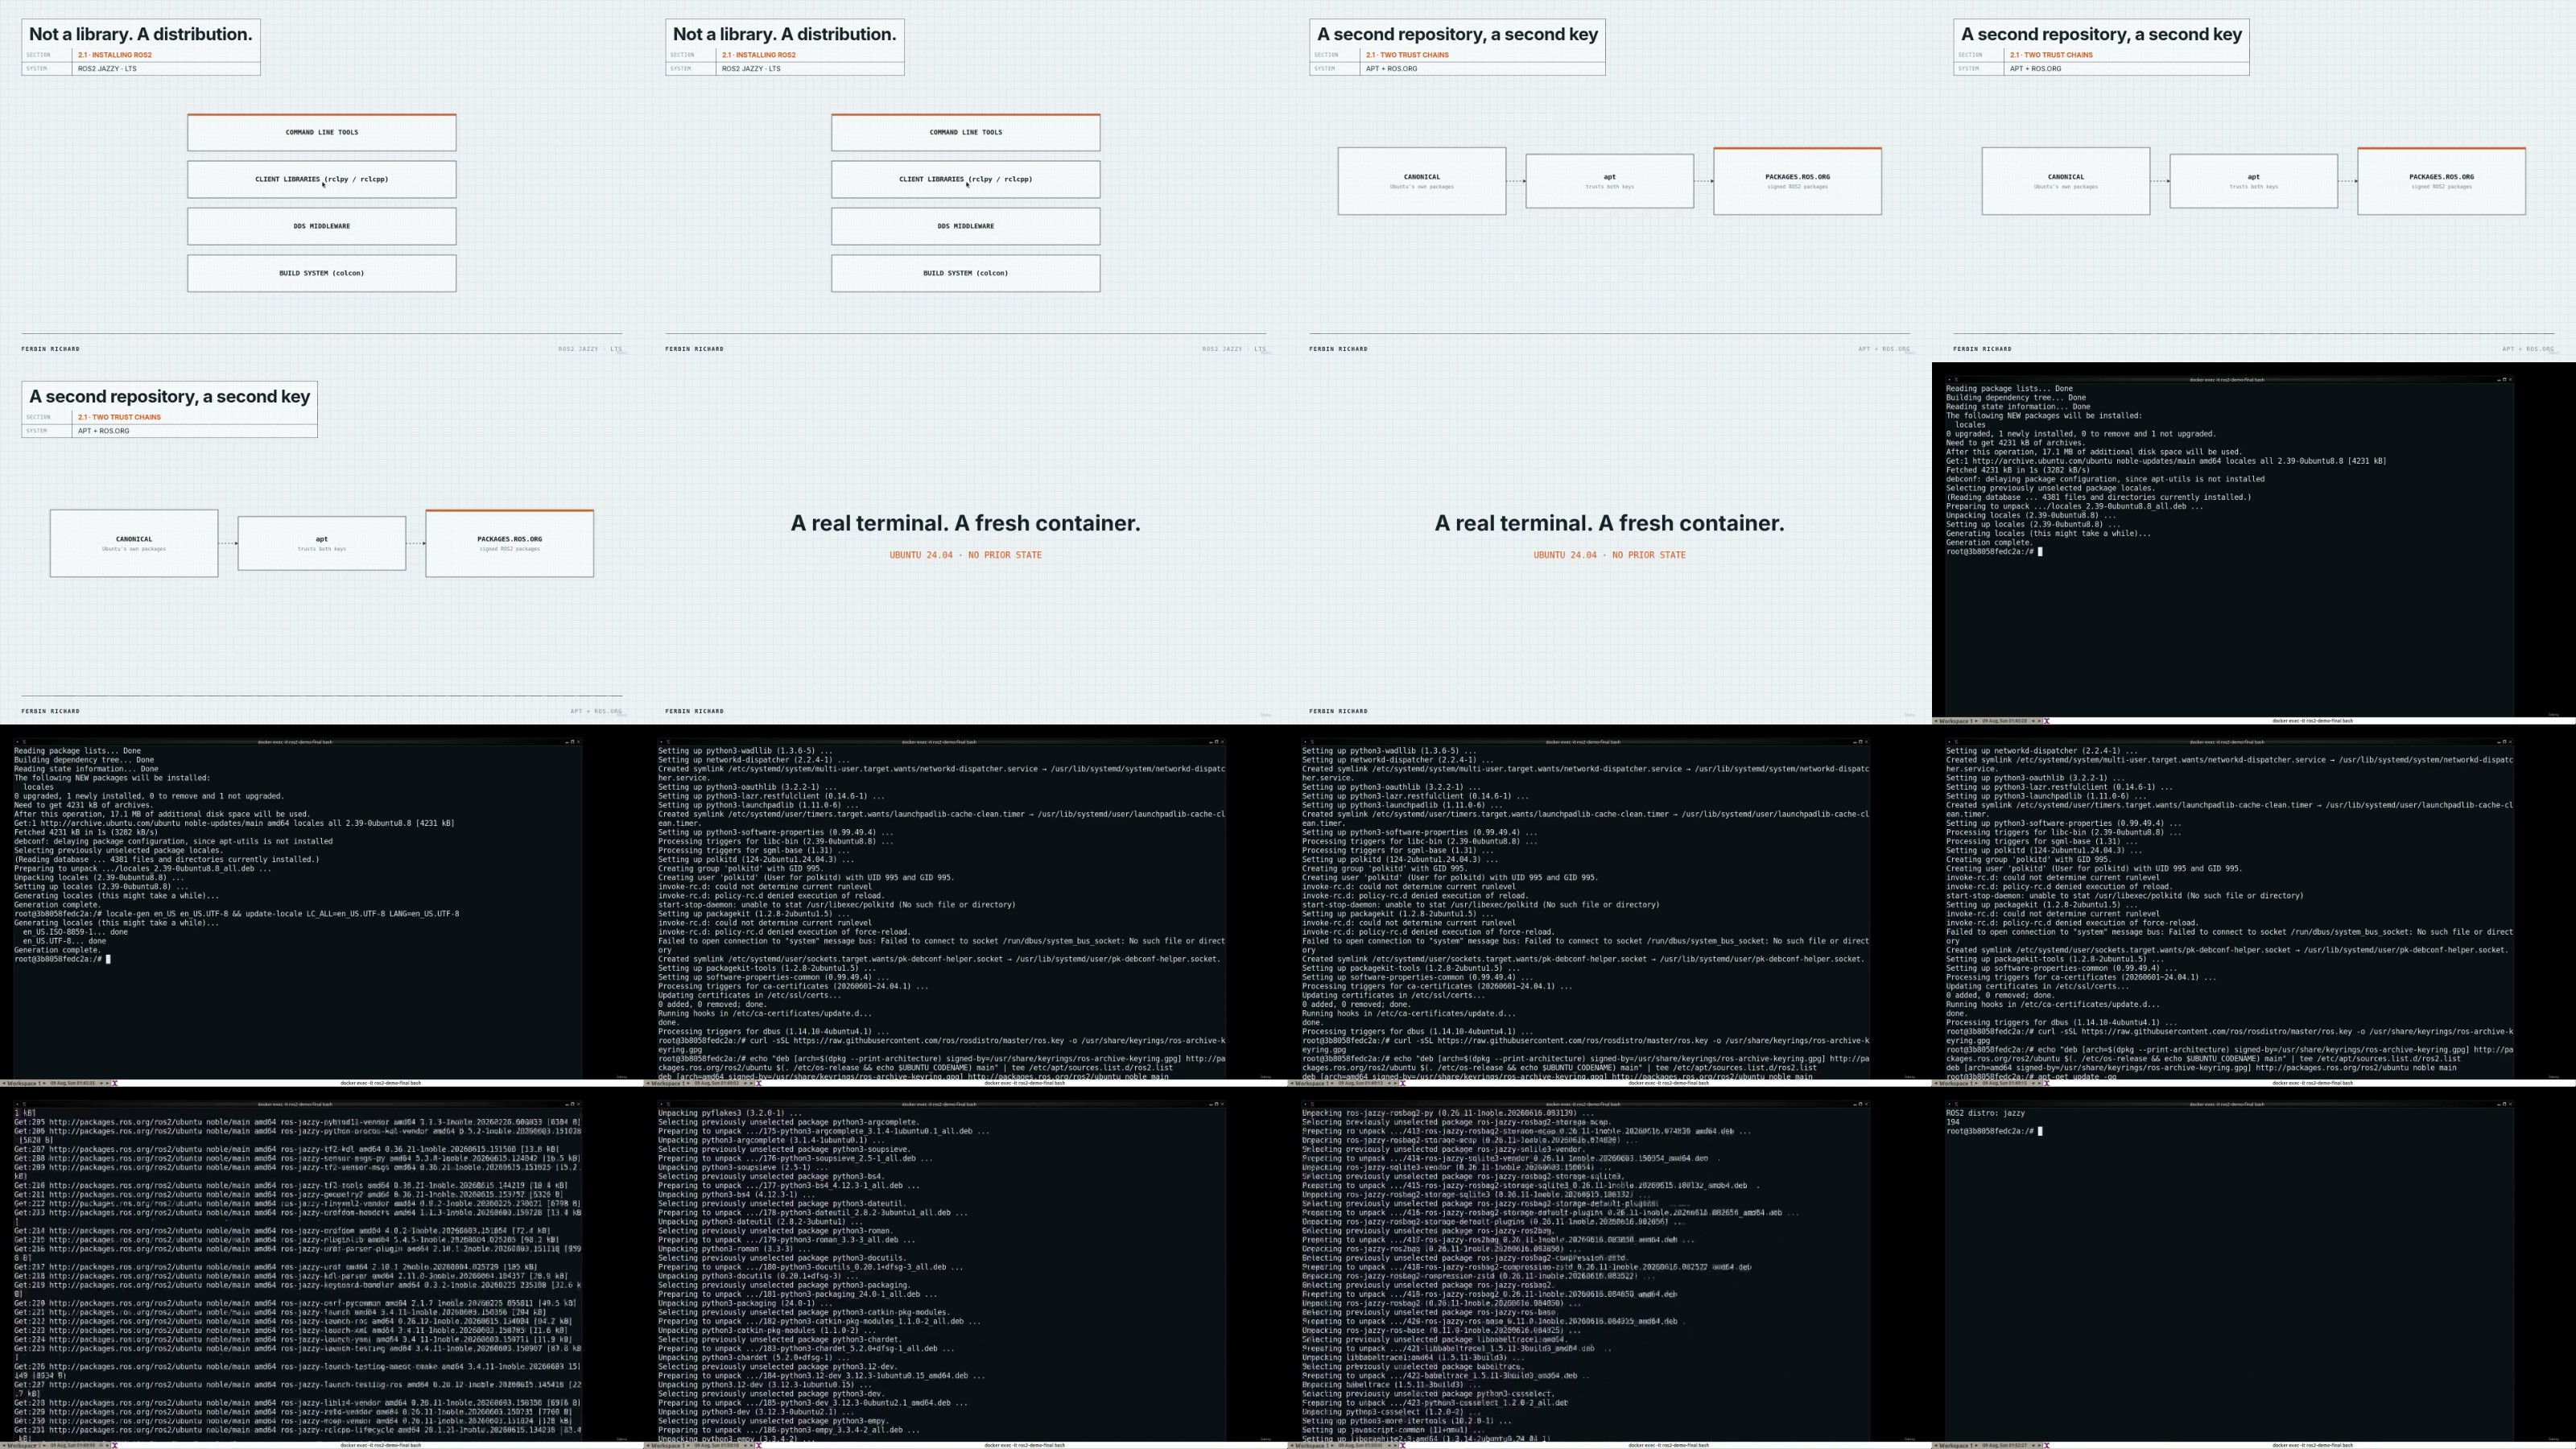
Task: Previous workspace arrow in pyflakes3 frame taskbar
Action: (648, 1446)
